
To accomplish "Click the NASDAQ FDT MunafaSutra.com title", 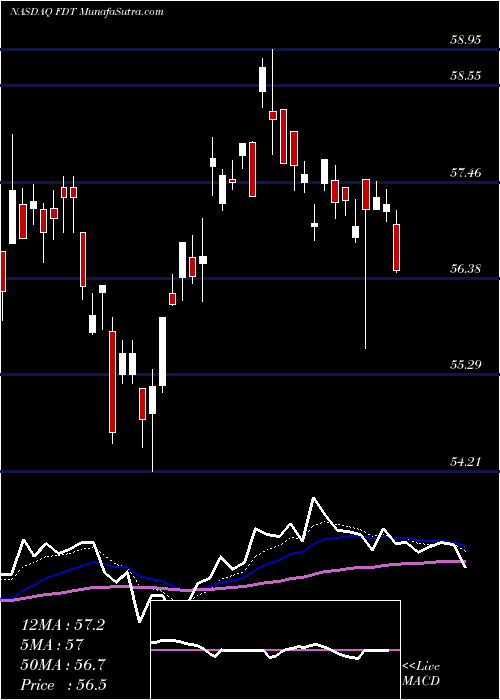I will tap(86, 12).
